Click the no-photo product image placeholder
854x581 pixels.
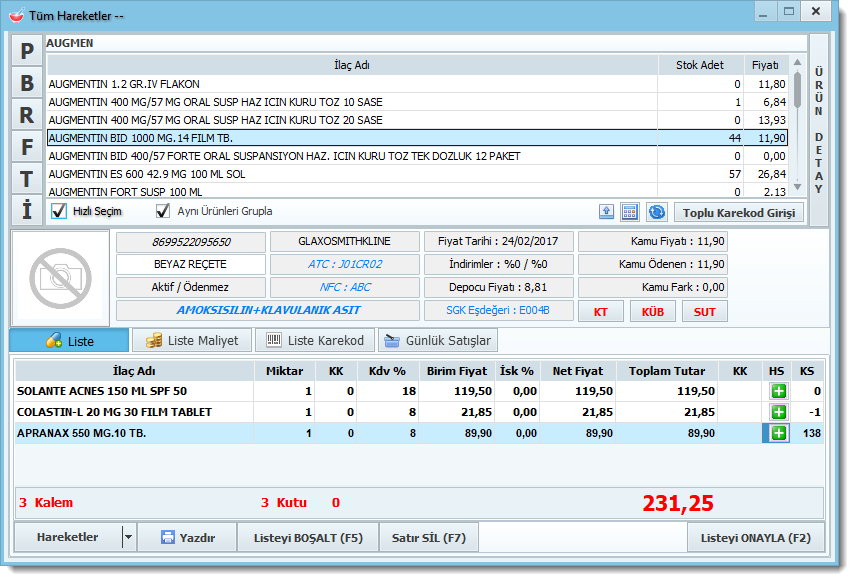(x=60, y=278)
